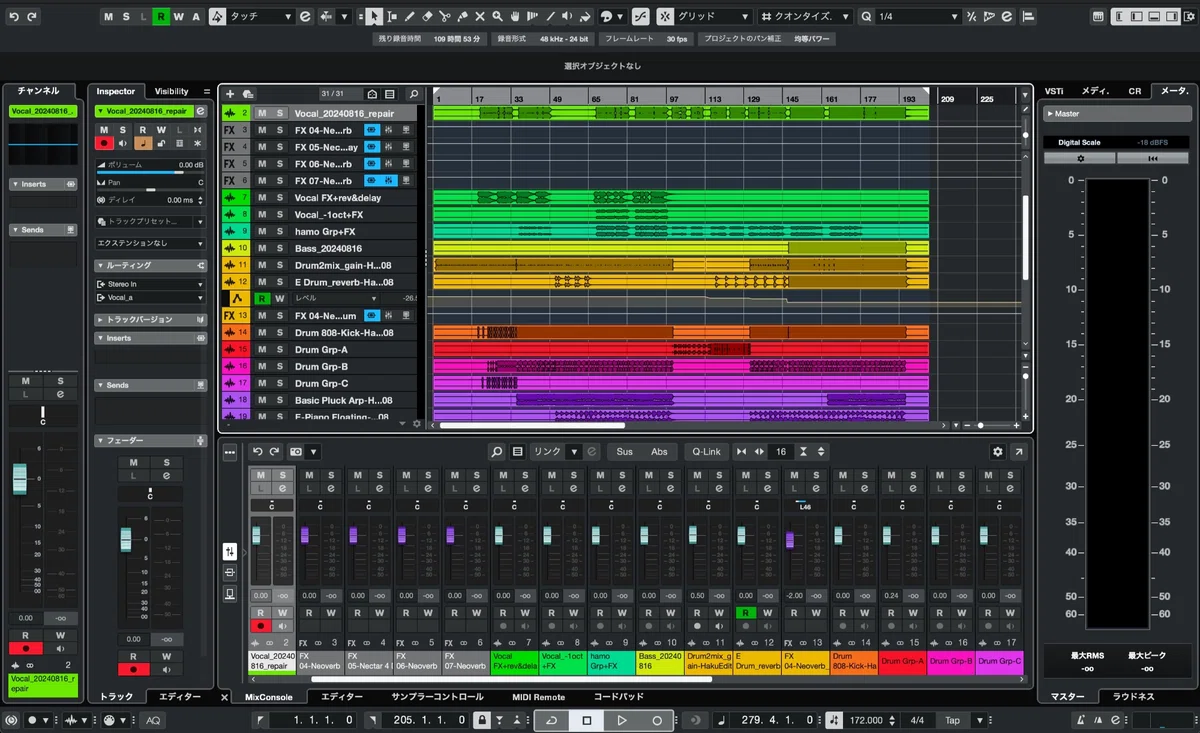Image resolution: width=1200 pixels, height=733 pixels.
Task: Open the ラウドネス tab
Action: click(x=1133, y=697)
